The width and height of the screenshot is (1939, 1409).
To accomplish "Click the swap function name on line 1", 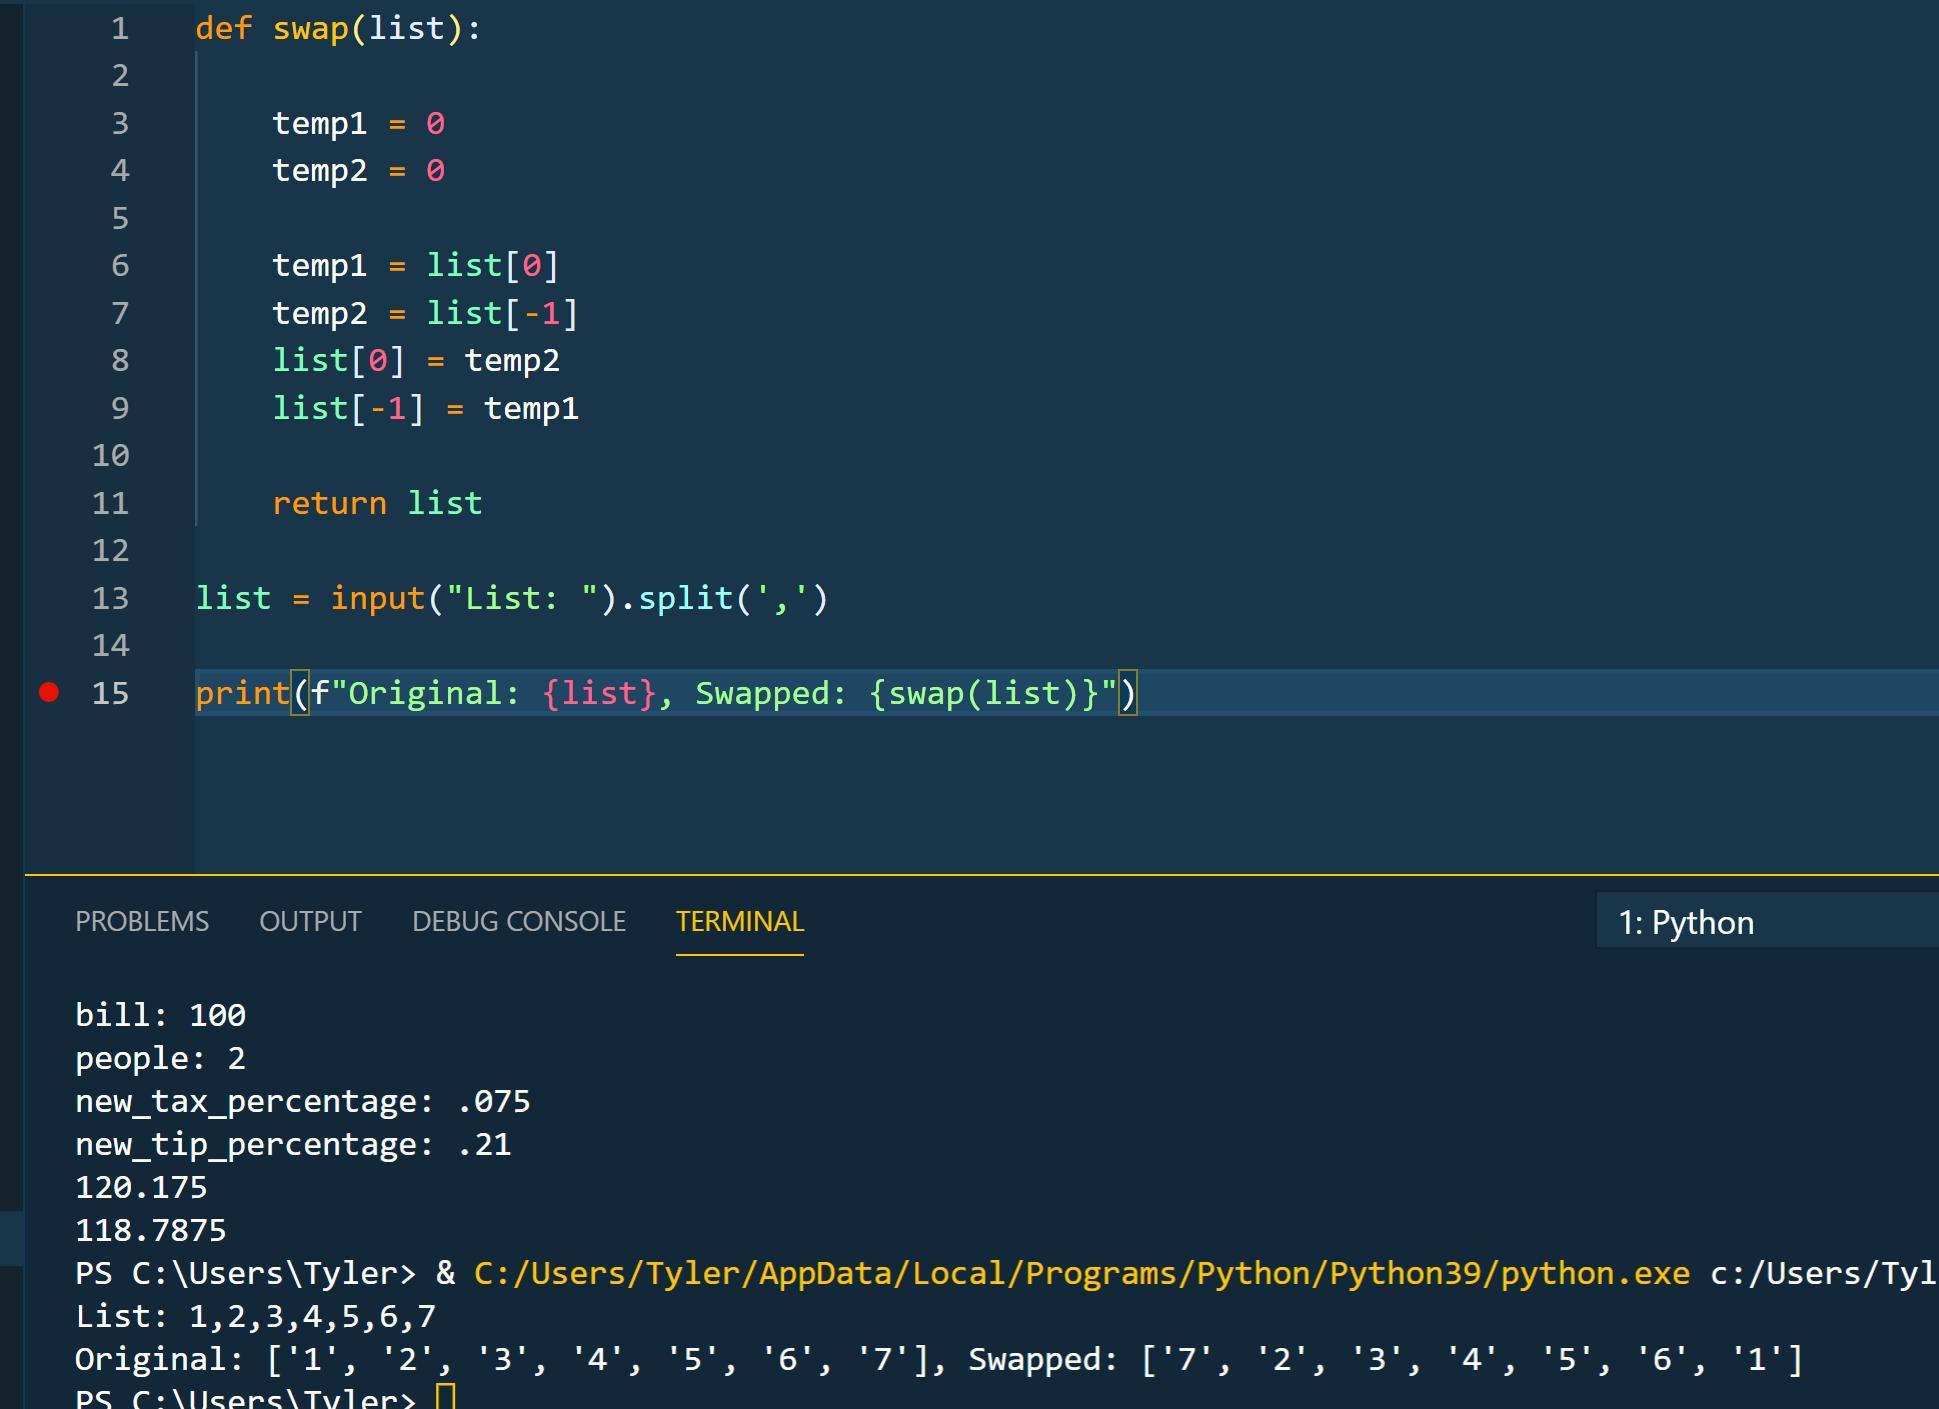I will click(x=310, y=29).
